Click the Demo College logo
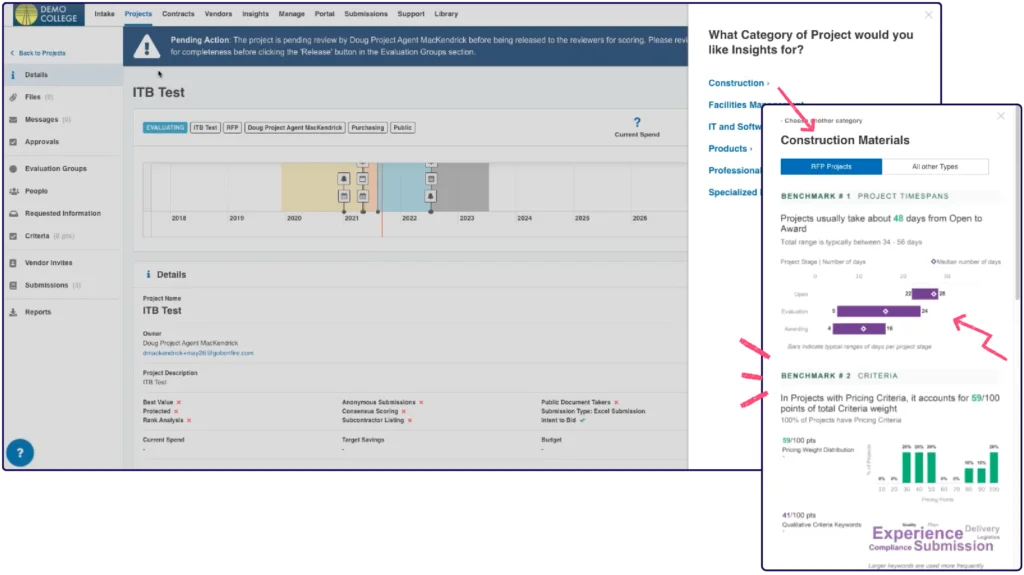The image size is (1024, 575). tap(47, 14)
